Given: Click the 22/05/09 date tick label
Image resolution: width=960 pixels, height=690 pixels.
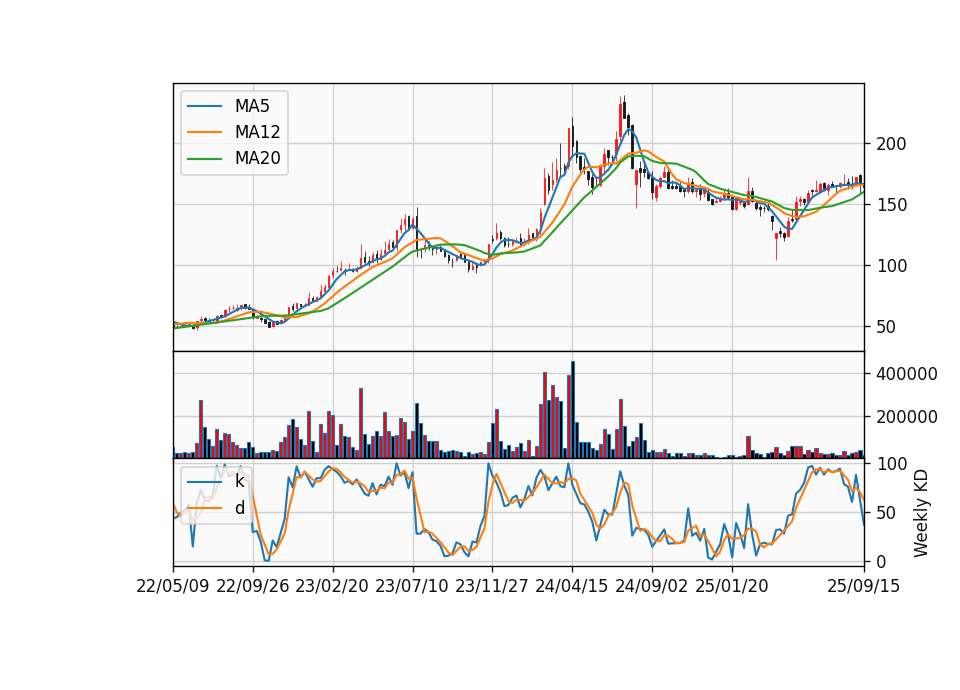Looking at the screenshot, I should pyautogui.click(x=173, y=586).
